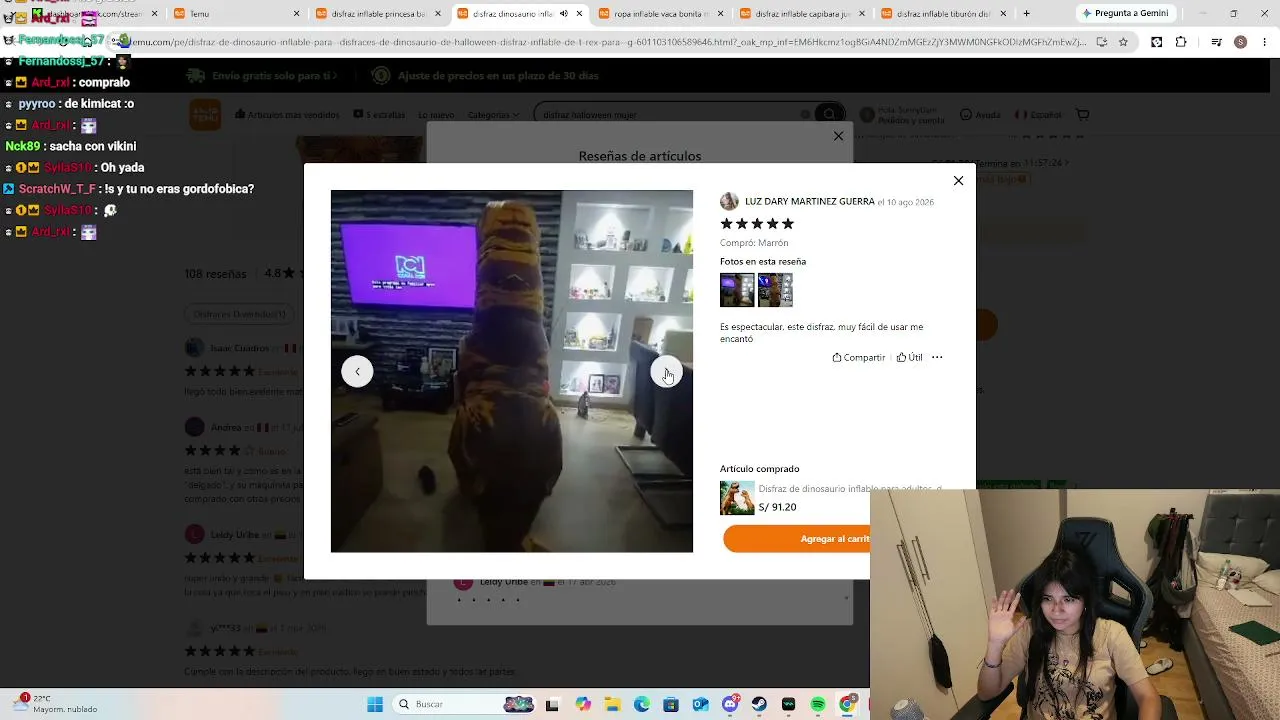Select the first review photo thumbnail
This screenshot has width=1280, height=720.
pyautogui.click(x=737, y=290)
